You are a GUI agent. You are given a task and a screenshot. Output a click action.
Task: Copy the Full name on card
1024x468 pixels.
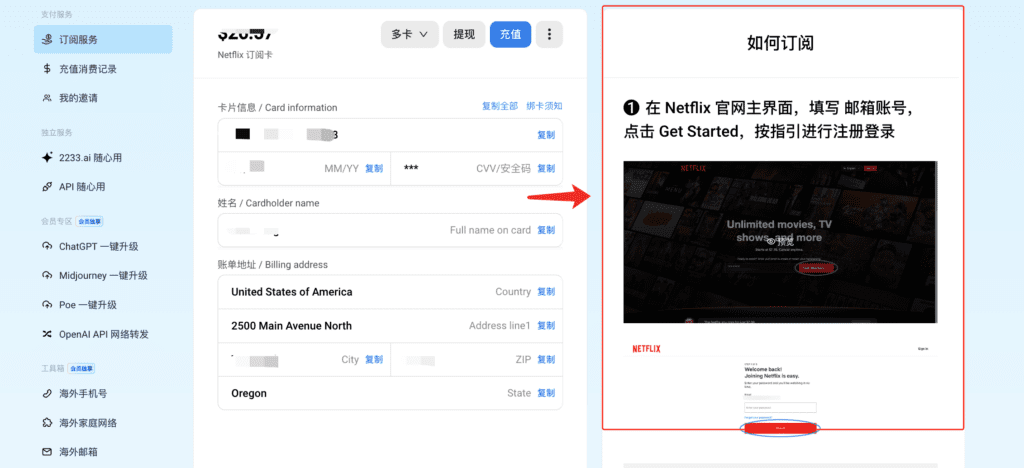(x=546, y=230)
